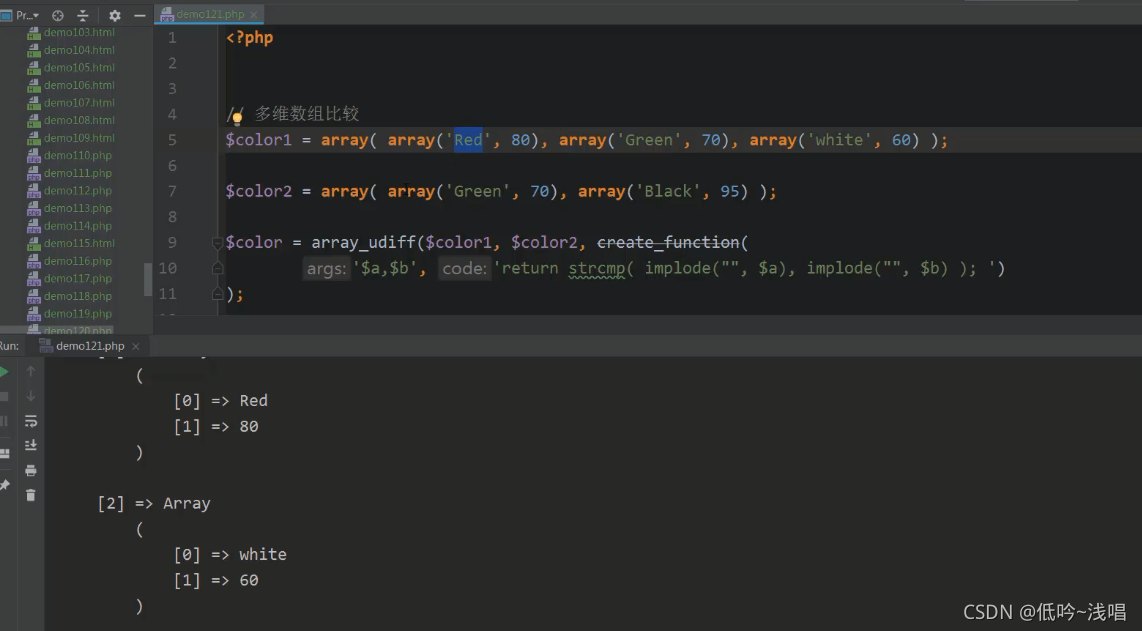The height and width of the screenshot is (631, 1142).
Task: Clear the console with the trash icon
Action: pyautogui.click(x=31, y=491)
